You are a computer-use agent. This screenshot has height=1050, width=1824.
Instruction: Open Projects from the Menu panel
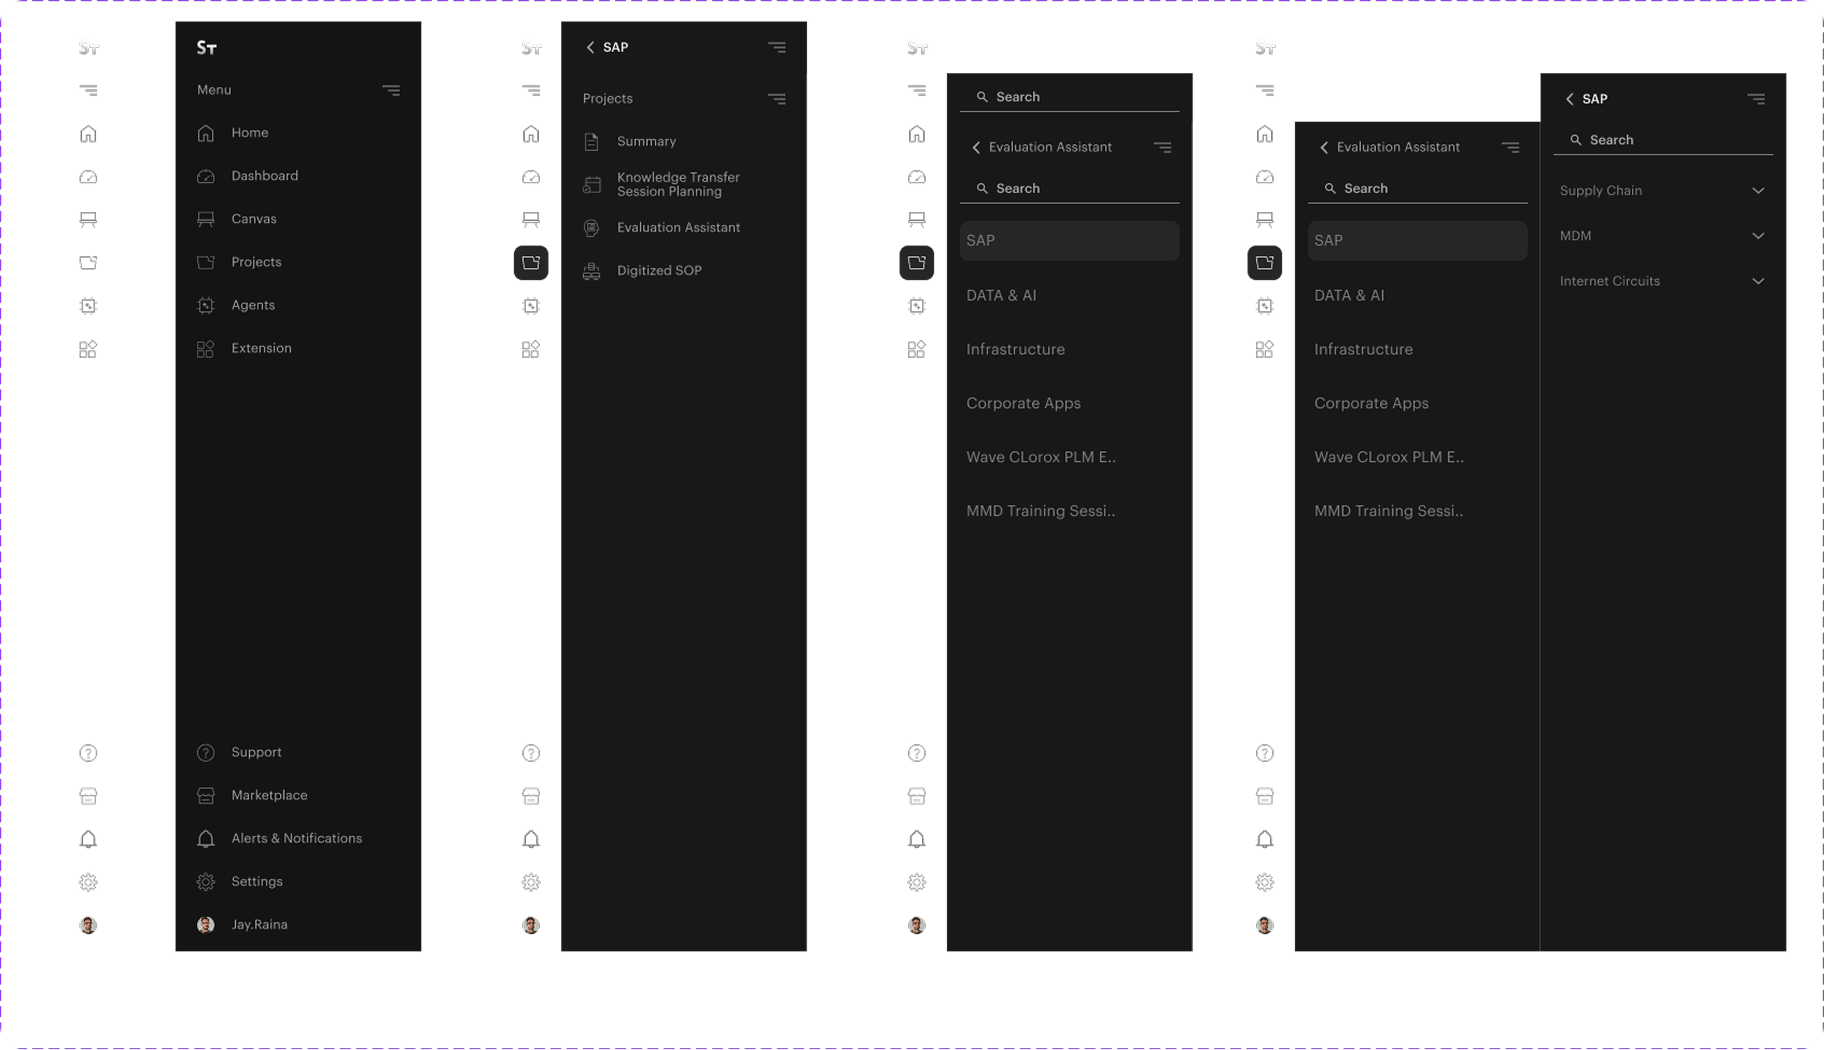(x=256, y=262)
